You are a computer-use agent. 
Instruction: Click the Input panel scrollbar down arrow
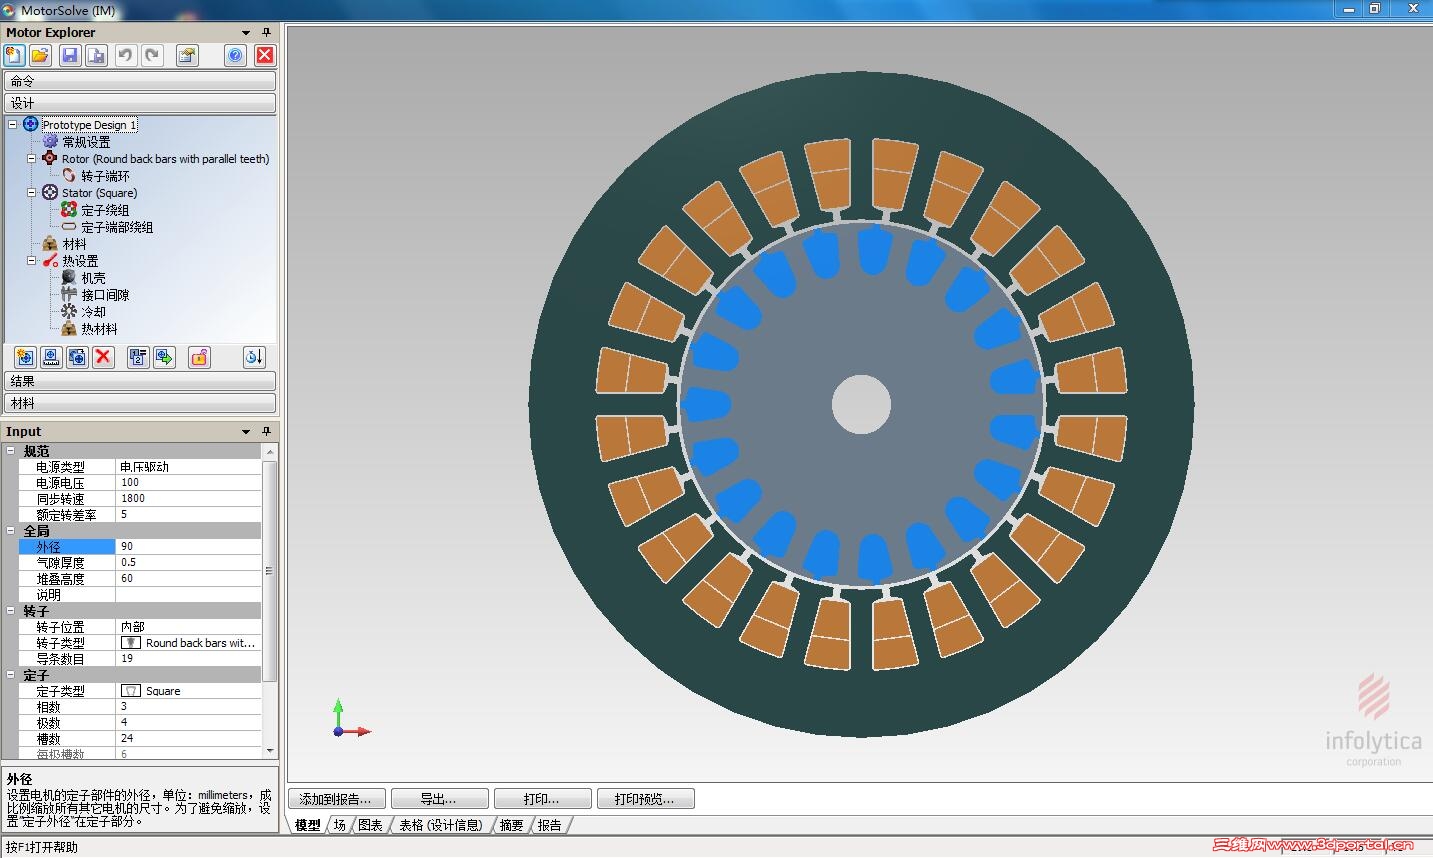pos(269,751)
